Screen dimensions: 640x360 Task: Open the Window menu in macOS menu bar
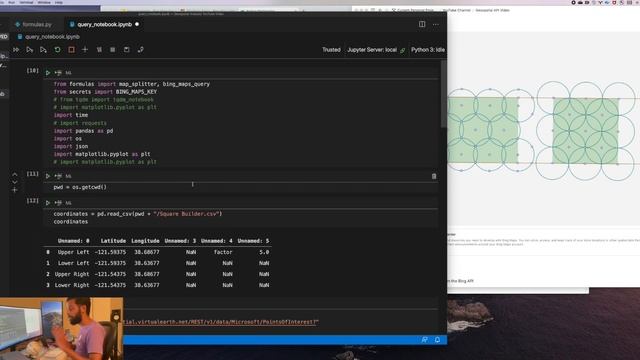[x=44, y=2]
